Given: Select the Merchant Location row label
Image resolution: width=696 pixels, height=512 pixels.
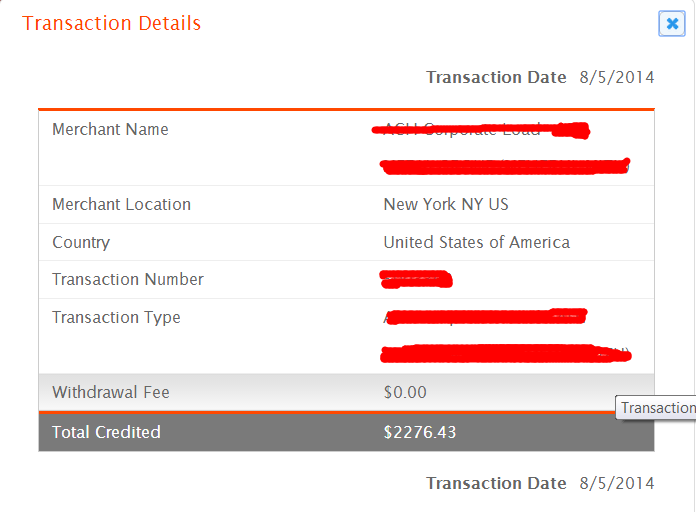Looking at the screenshot, I should coord(122,204).
